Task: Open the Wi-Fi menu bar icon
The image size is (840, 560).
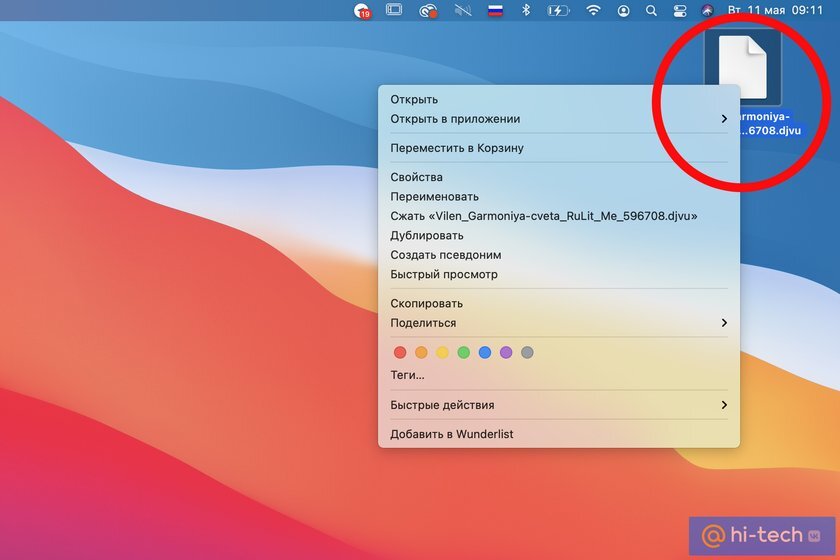Action: [x=593, y=10]
